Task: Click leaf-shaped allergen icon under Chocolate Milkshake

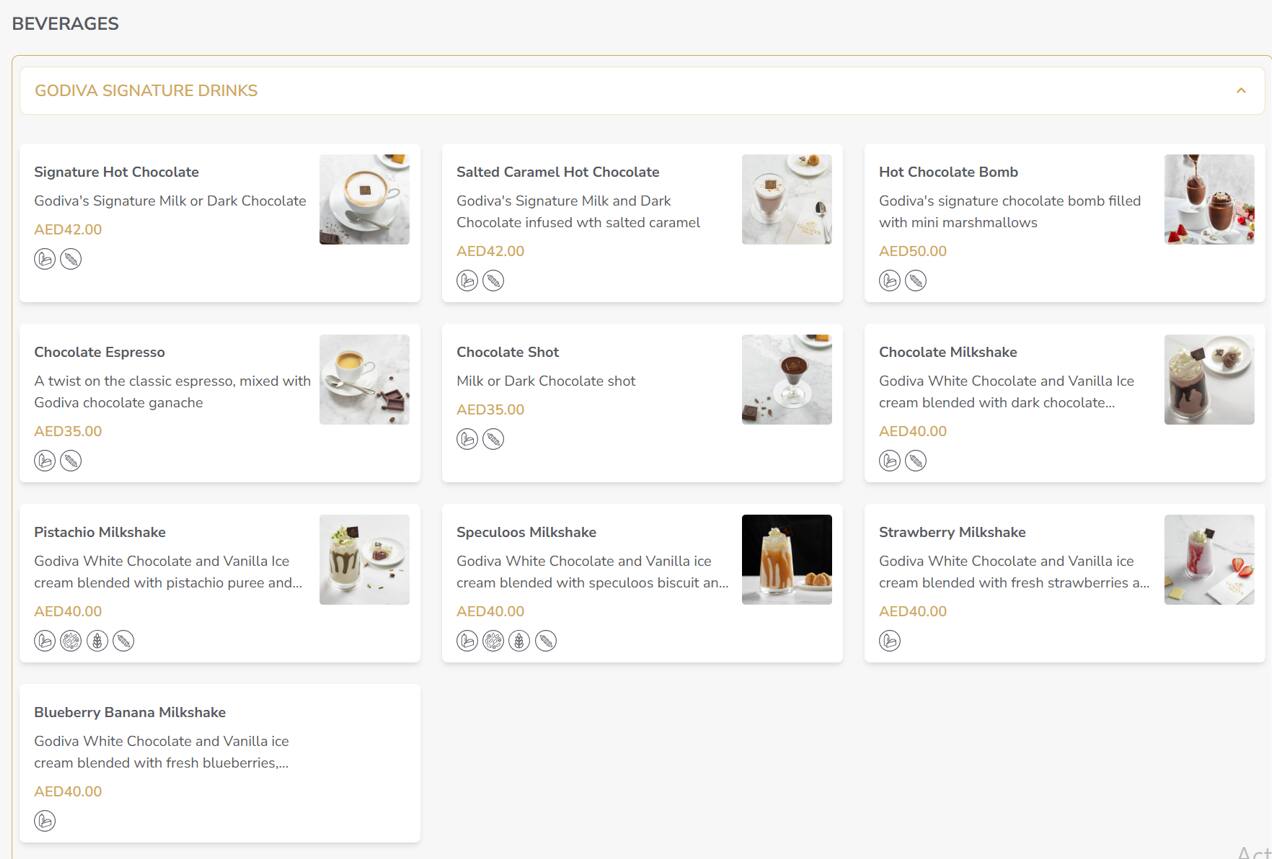Action: pos(916,461)
